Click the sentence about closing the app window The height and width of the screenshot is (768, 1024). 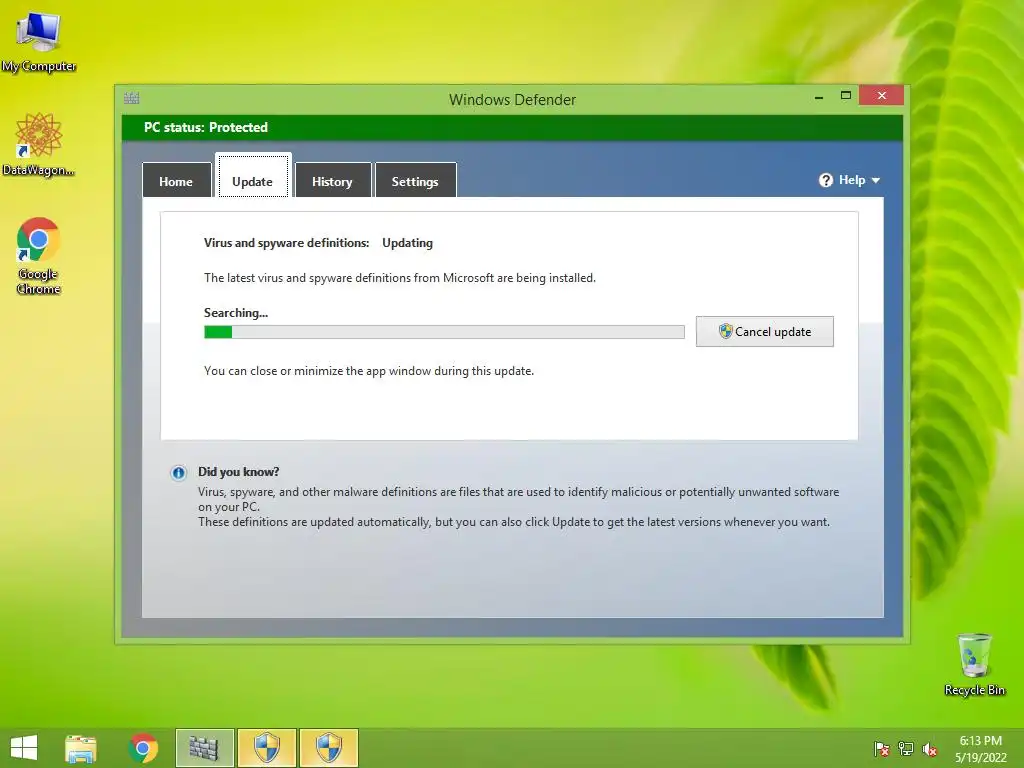(369, 371)
